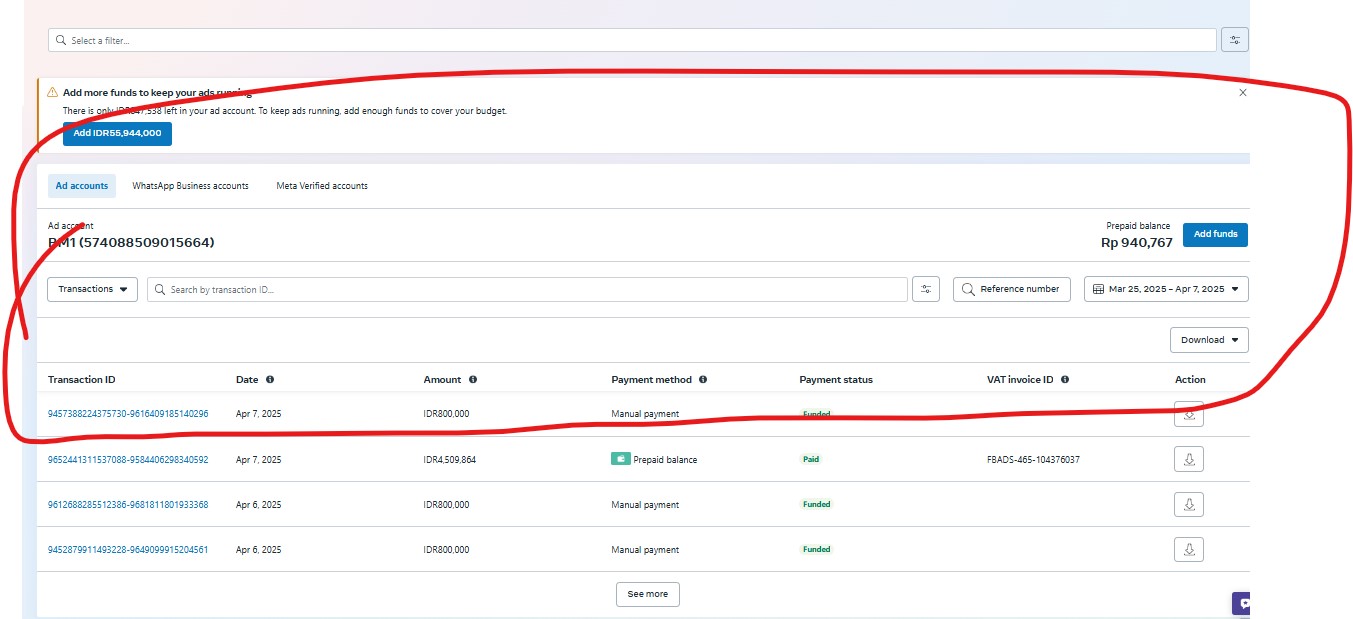Click the blue Add funds button
This screenshot has width=1353, height=619.
coord(1215,234)
